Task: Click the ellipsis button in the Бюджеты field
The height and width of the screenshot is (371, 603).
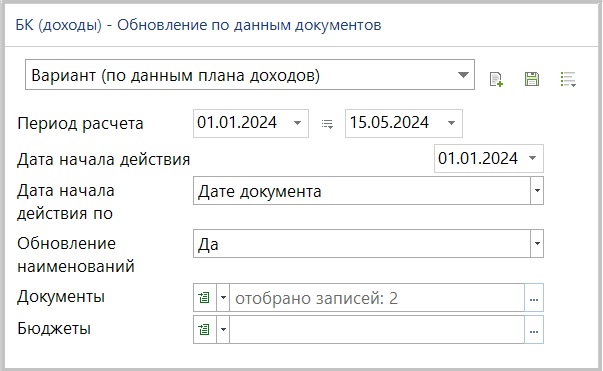Action: click(x=534, y=329)
